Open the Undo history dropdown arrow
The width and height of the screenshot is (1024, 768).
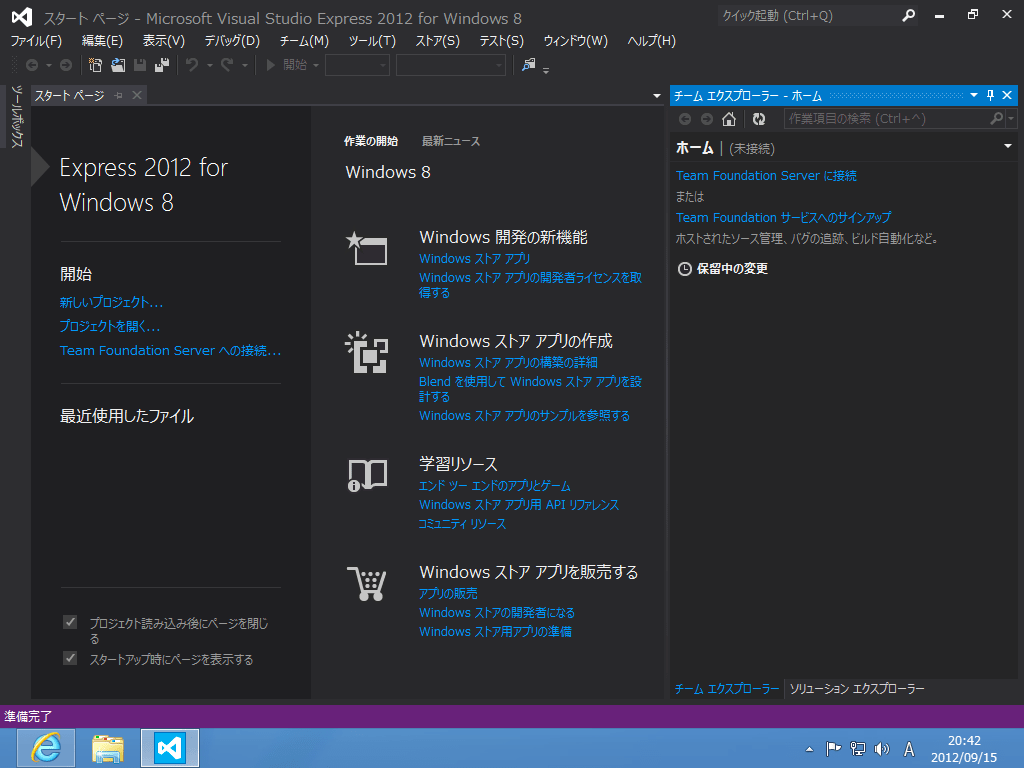point(210,65)
